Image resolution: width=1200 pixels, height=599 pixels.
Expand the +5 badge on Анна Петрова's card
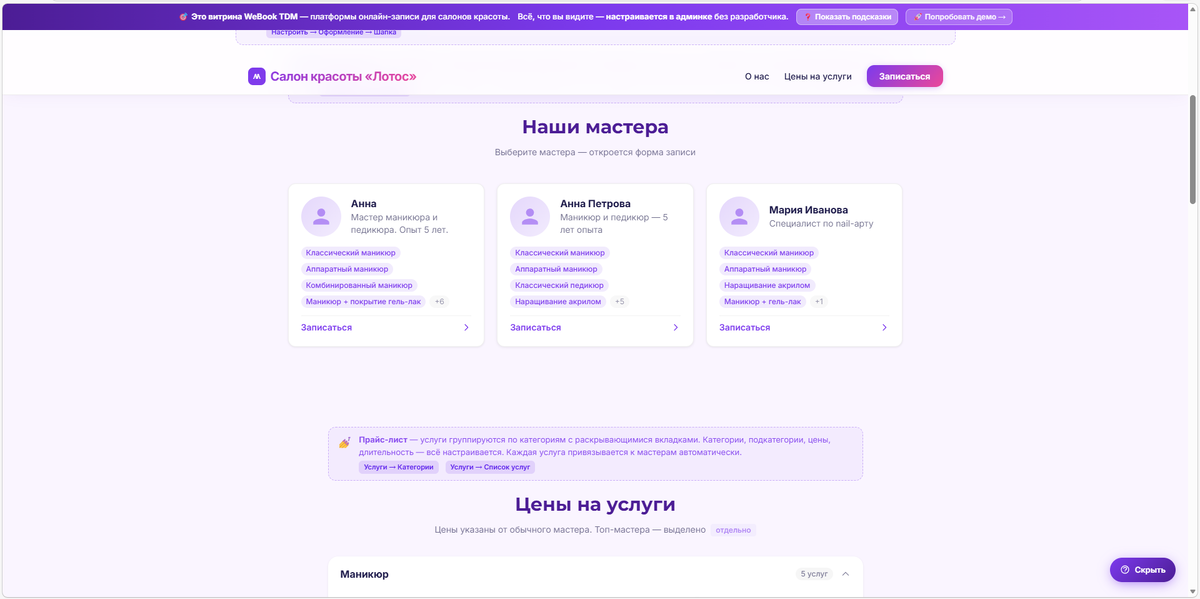(x=618, y=300)
